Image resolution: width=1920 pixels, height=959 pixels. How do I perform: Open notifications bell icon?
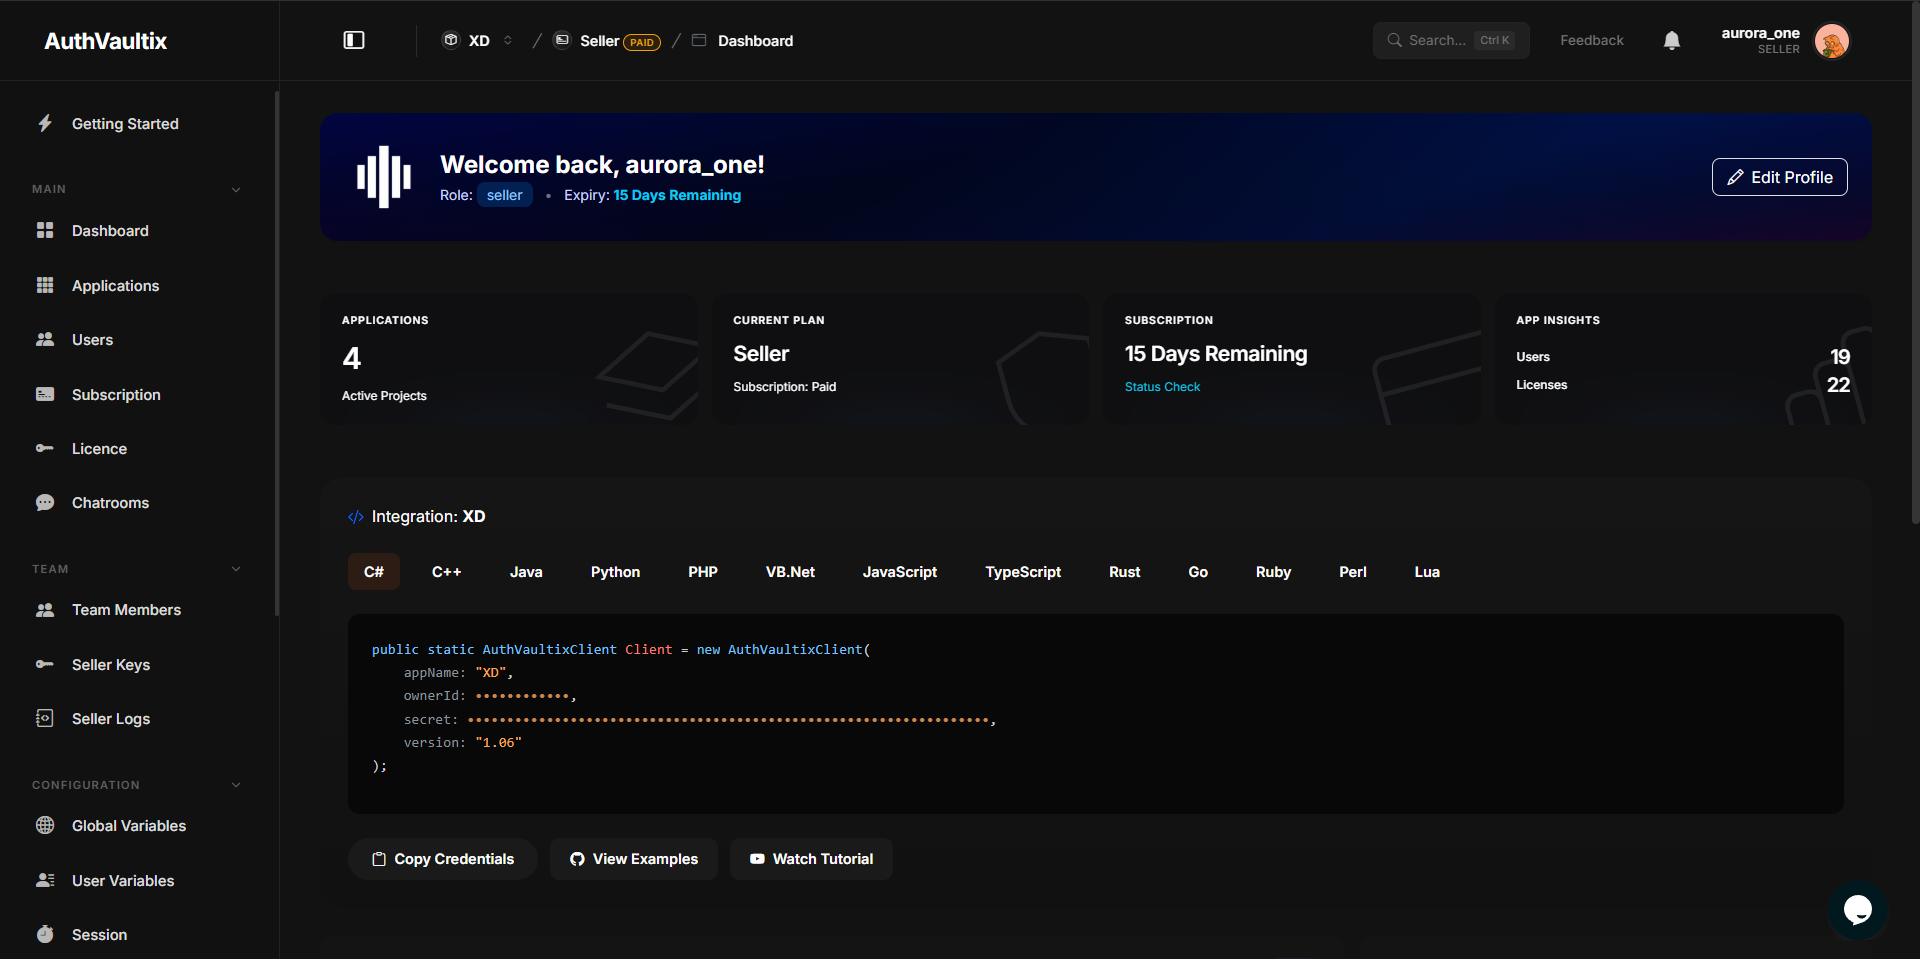coord(1672,40)
